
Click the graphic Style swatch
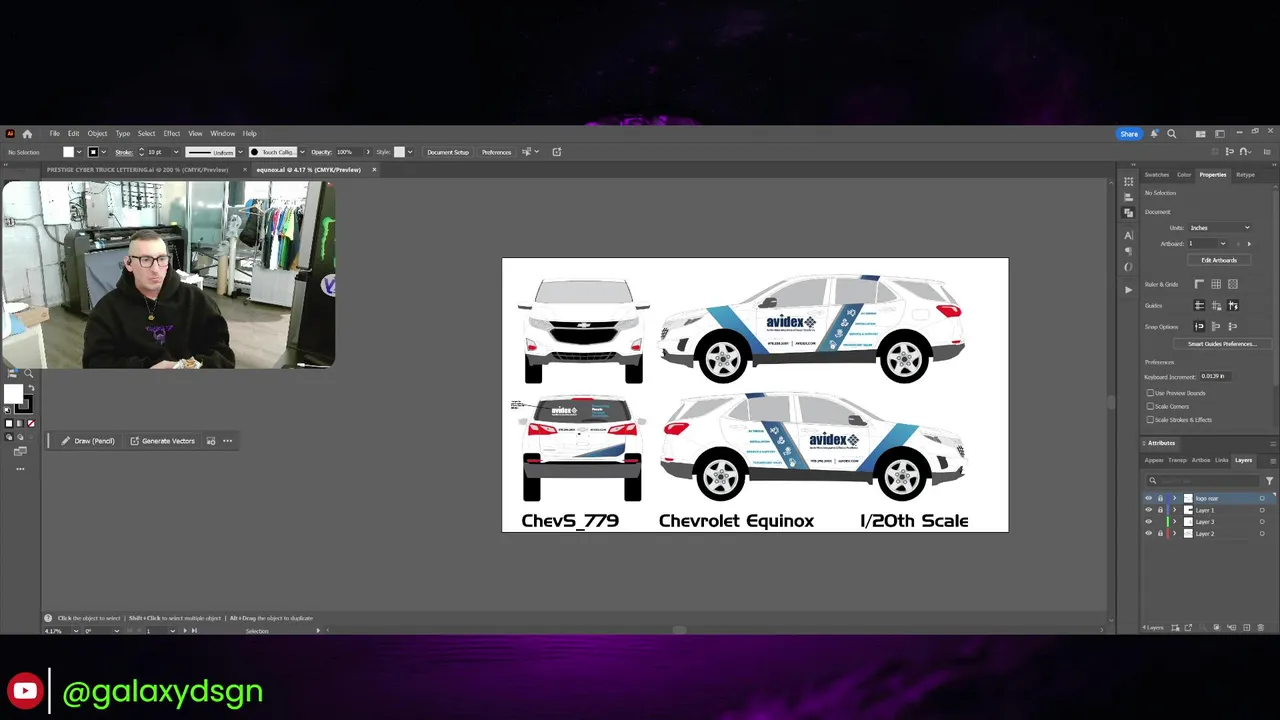[x=399, y=152]
